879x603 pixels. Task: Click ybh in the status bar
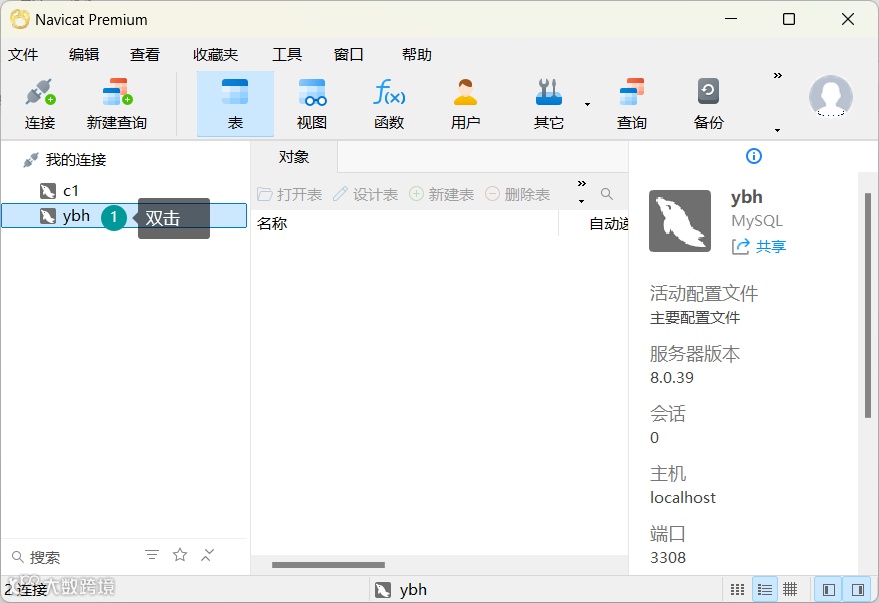coord(401,590)
